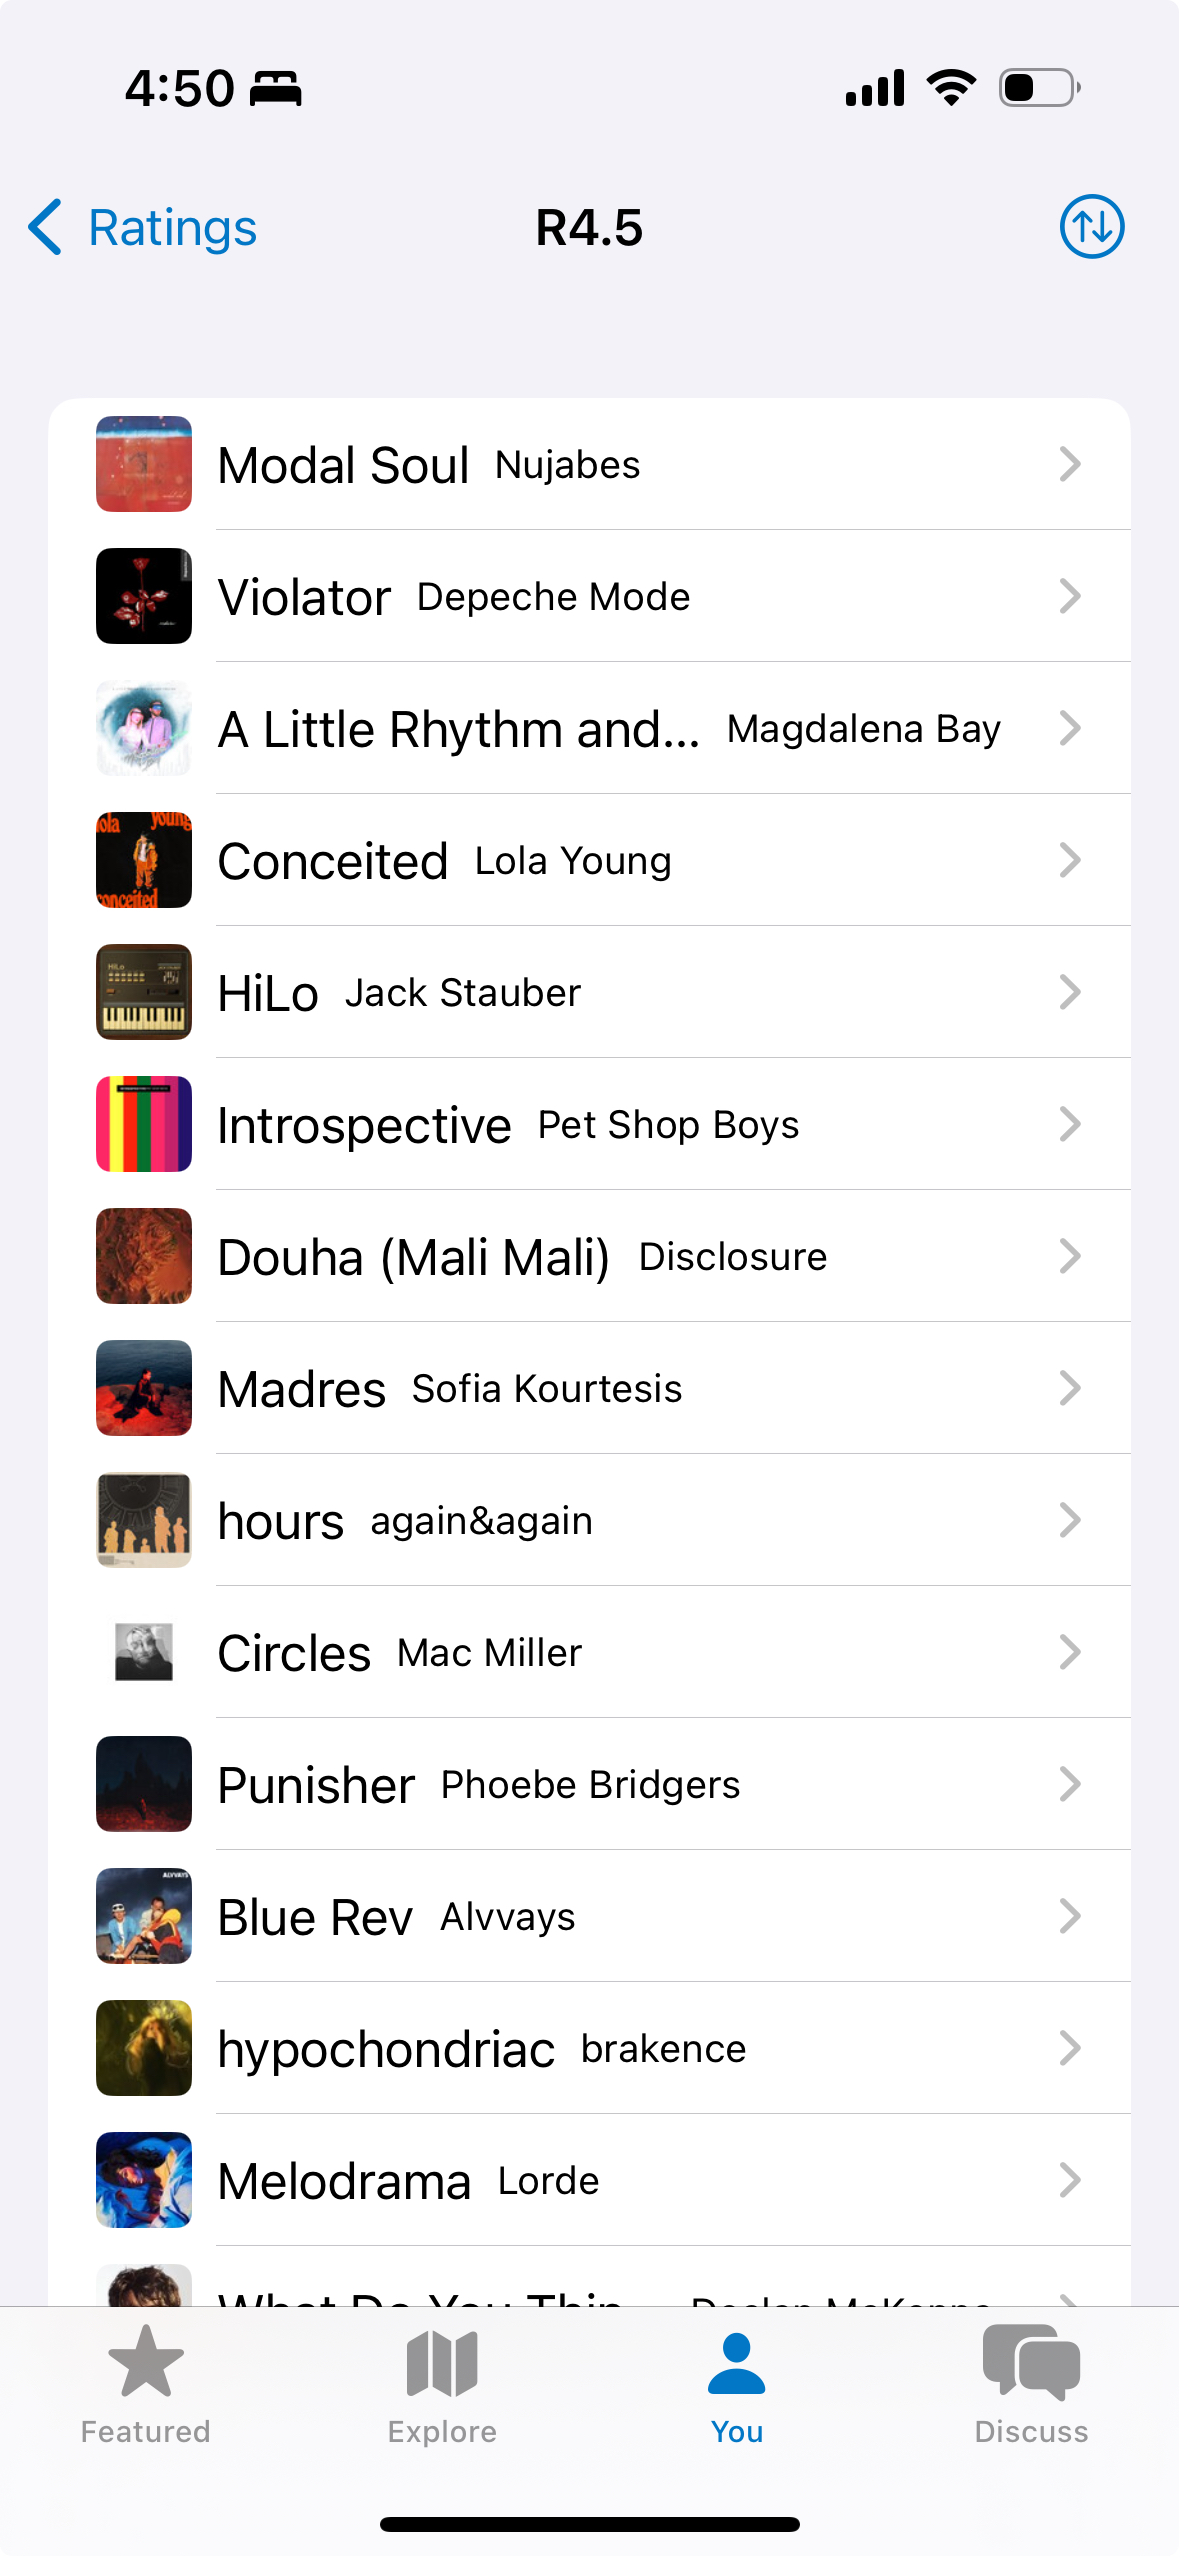Tap the sort order icon
Viewport: 1179px width, 2556px height.
pyautogui.click(x=1091, y=227)
